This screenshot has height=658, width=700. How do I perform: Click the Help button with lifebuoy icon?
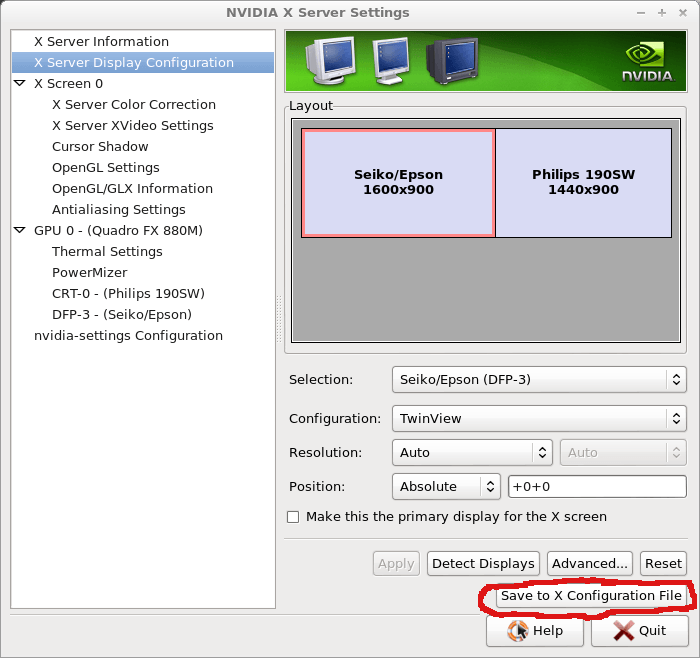535,631
